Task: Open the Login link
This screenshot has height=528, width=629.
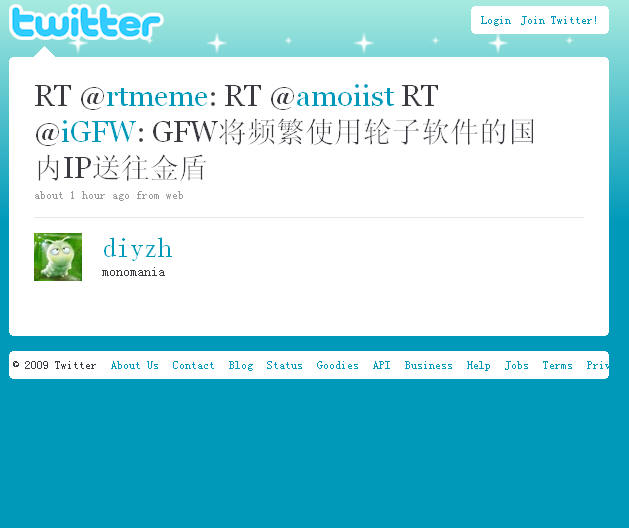Action: [496, 20]
